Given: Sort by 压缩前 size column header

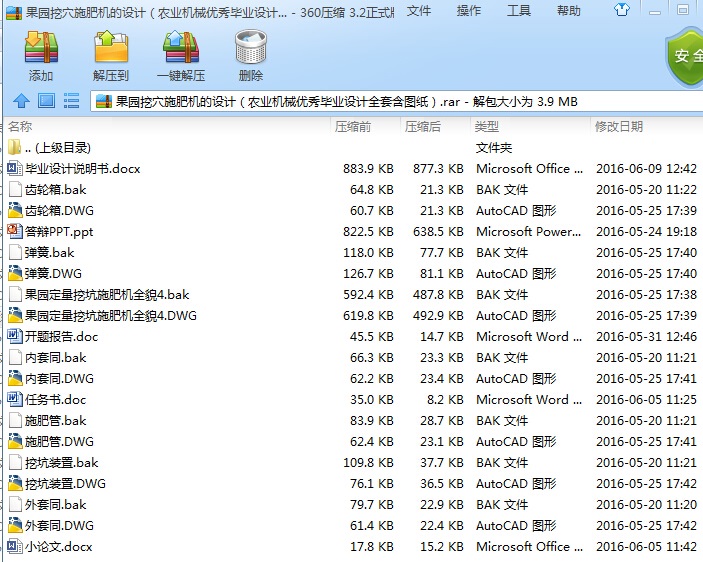Looking at the screenshot, I should [x=353, y=127].
